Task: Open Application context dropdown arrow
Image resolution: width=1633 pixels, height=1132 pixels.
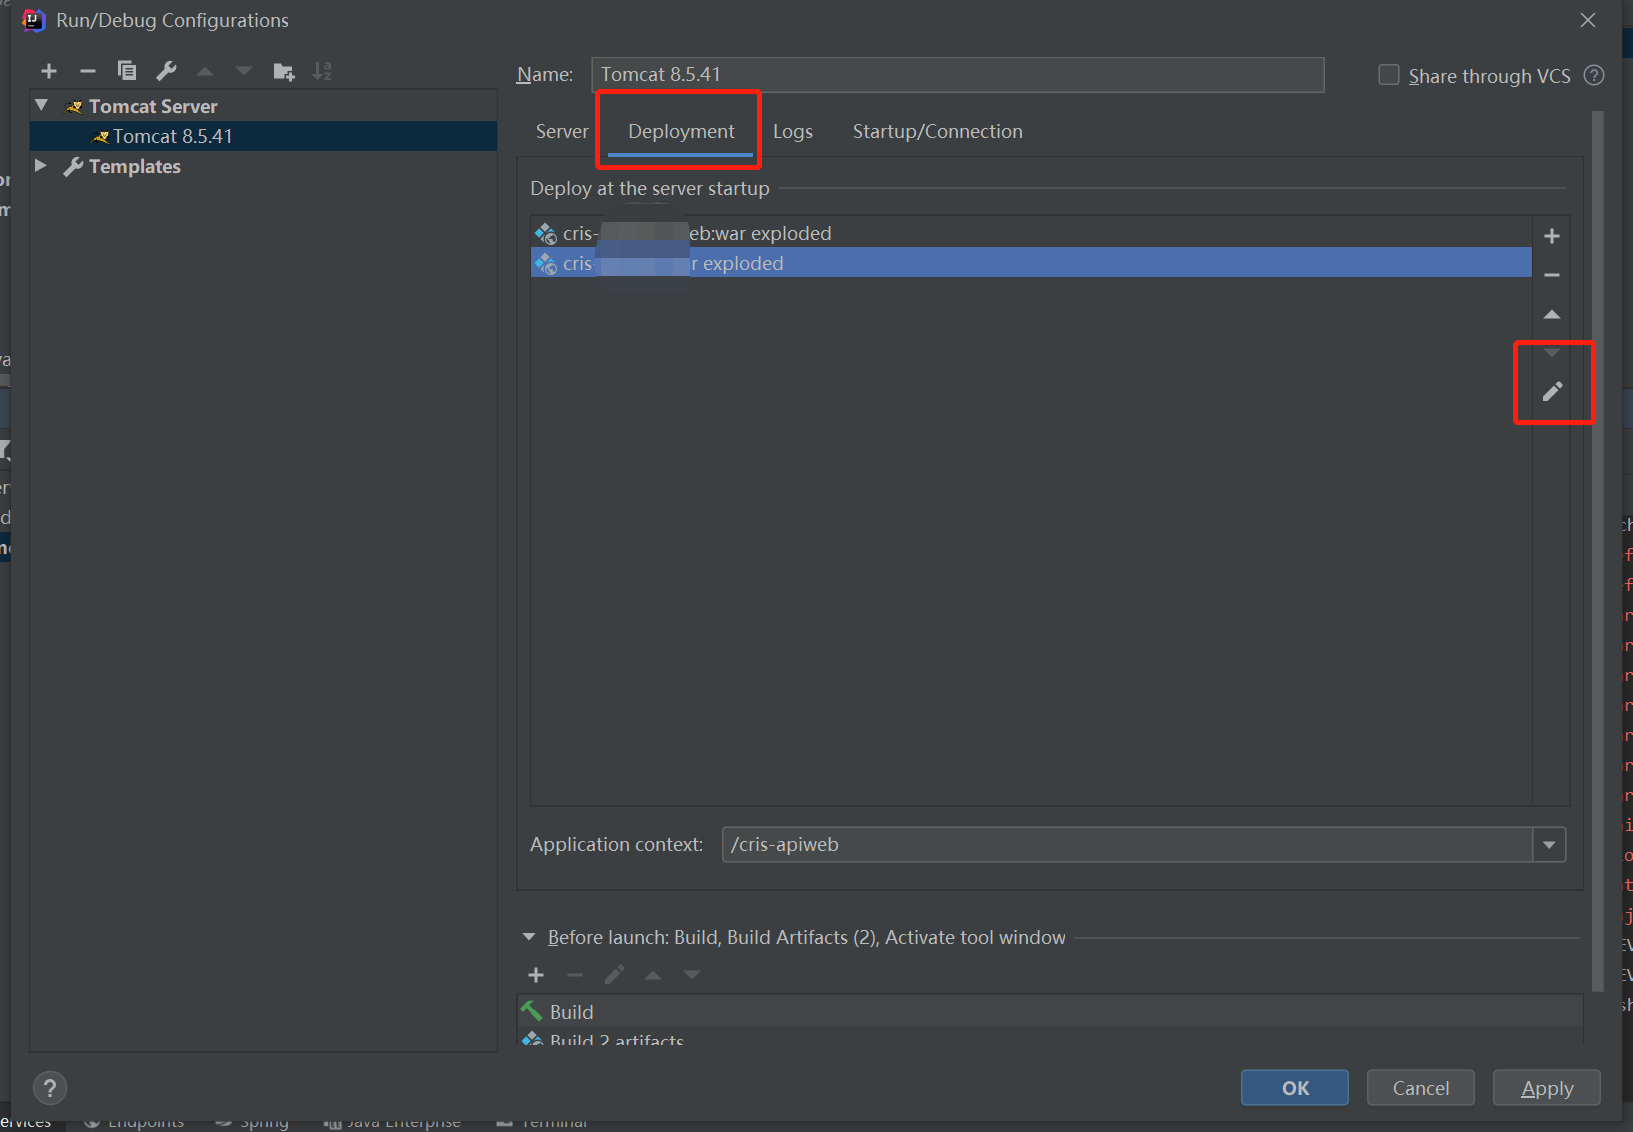Action: pyautogui.click(x=1549, y=845)
